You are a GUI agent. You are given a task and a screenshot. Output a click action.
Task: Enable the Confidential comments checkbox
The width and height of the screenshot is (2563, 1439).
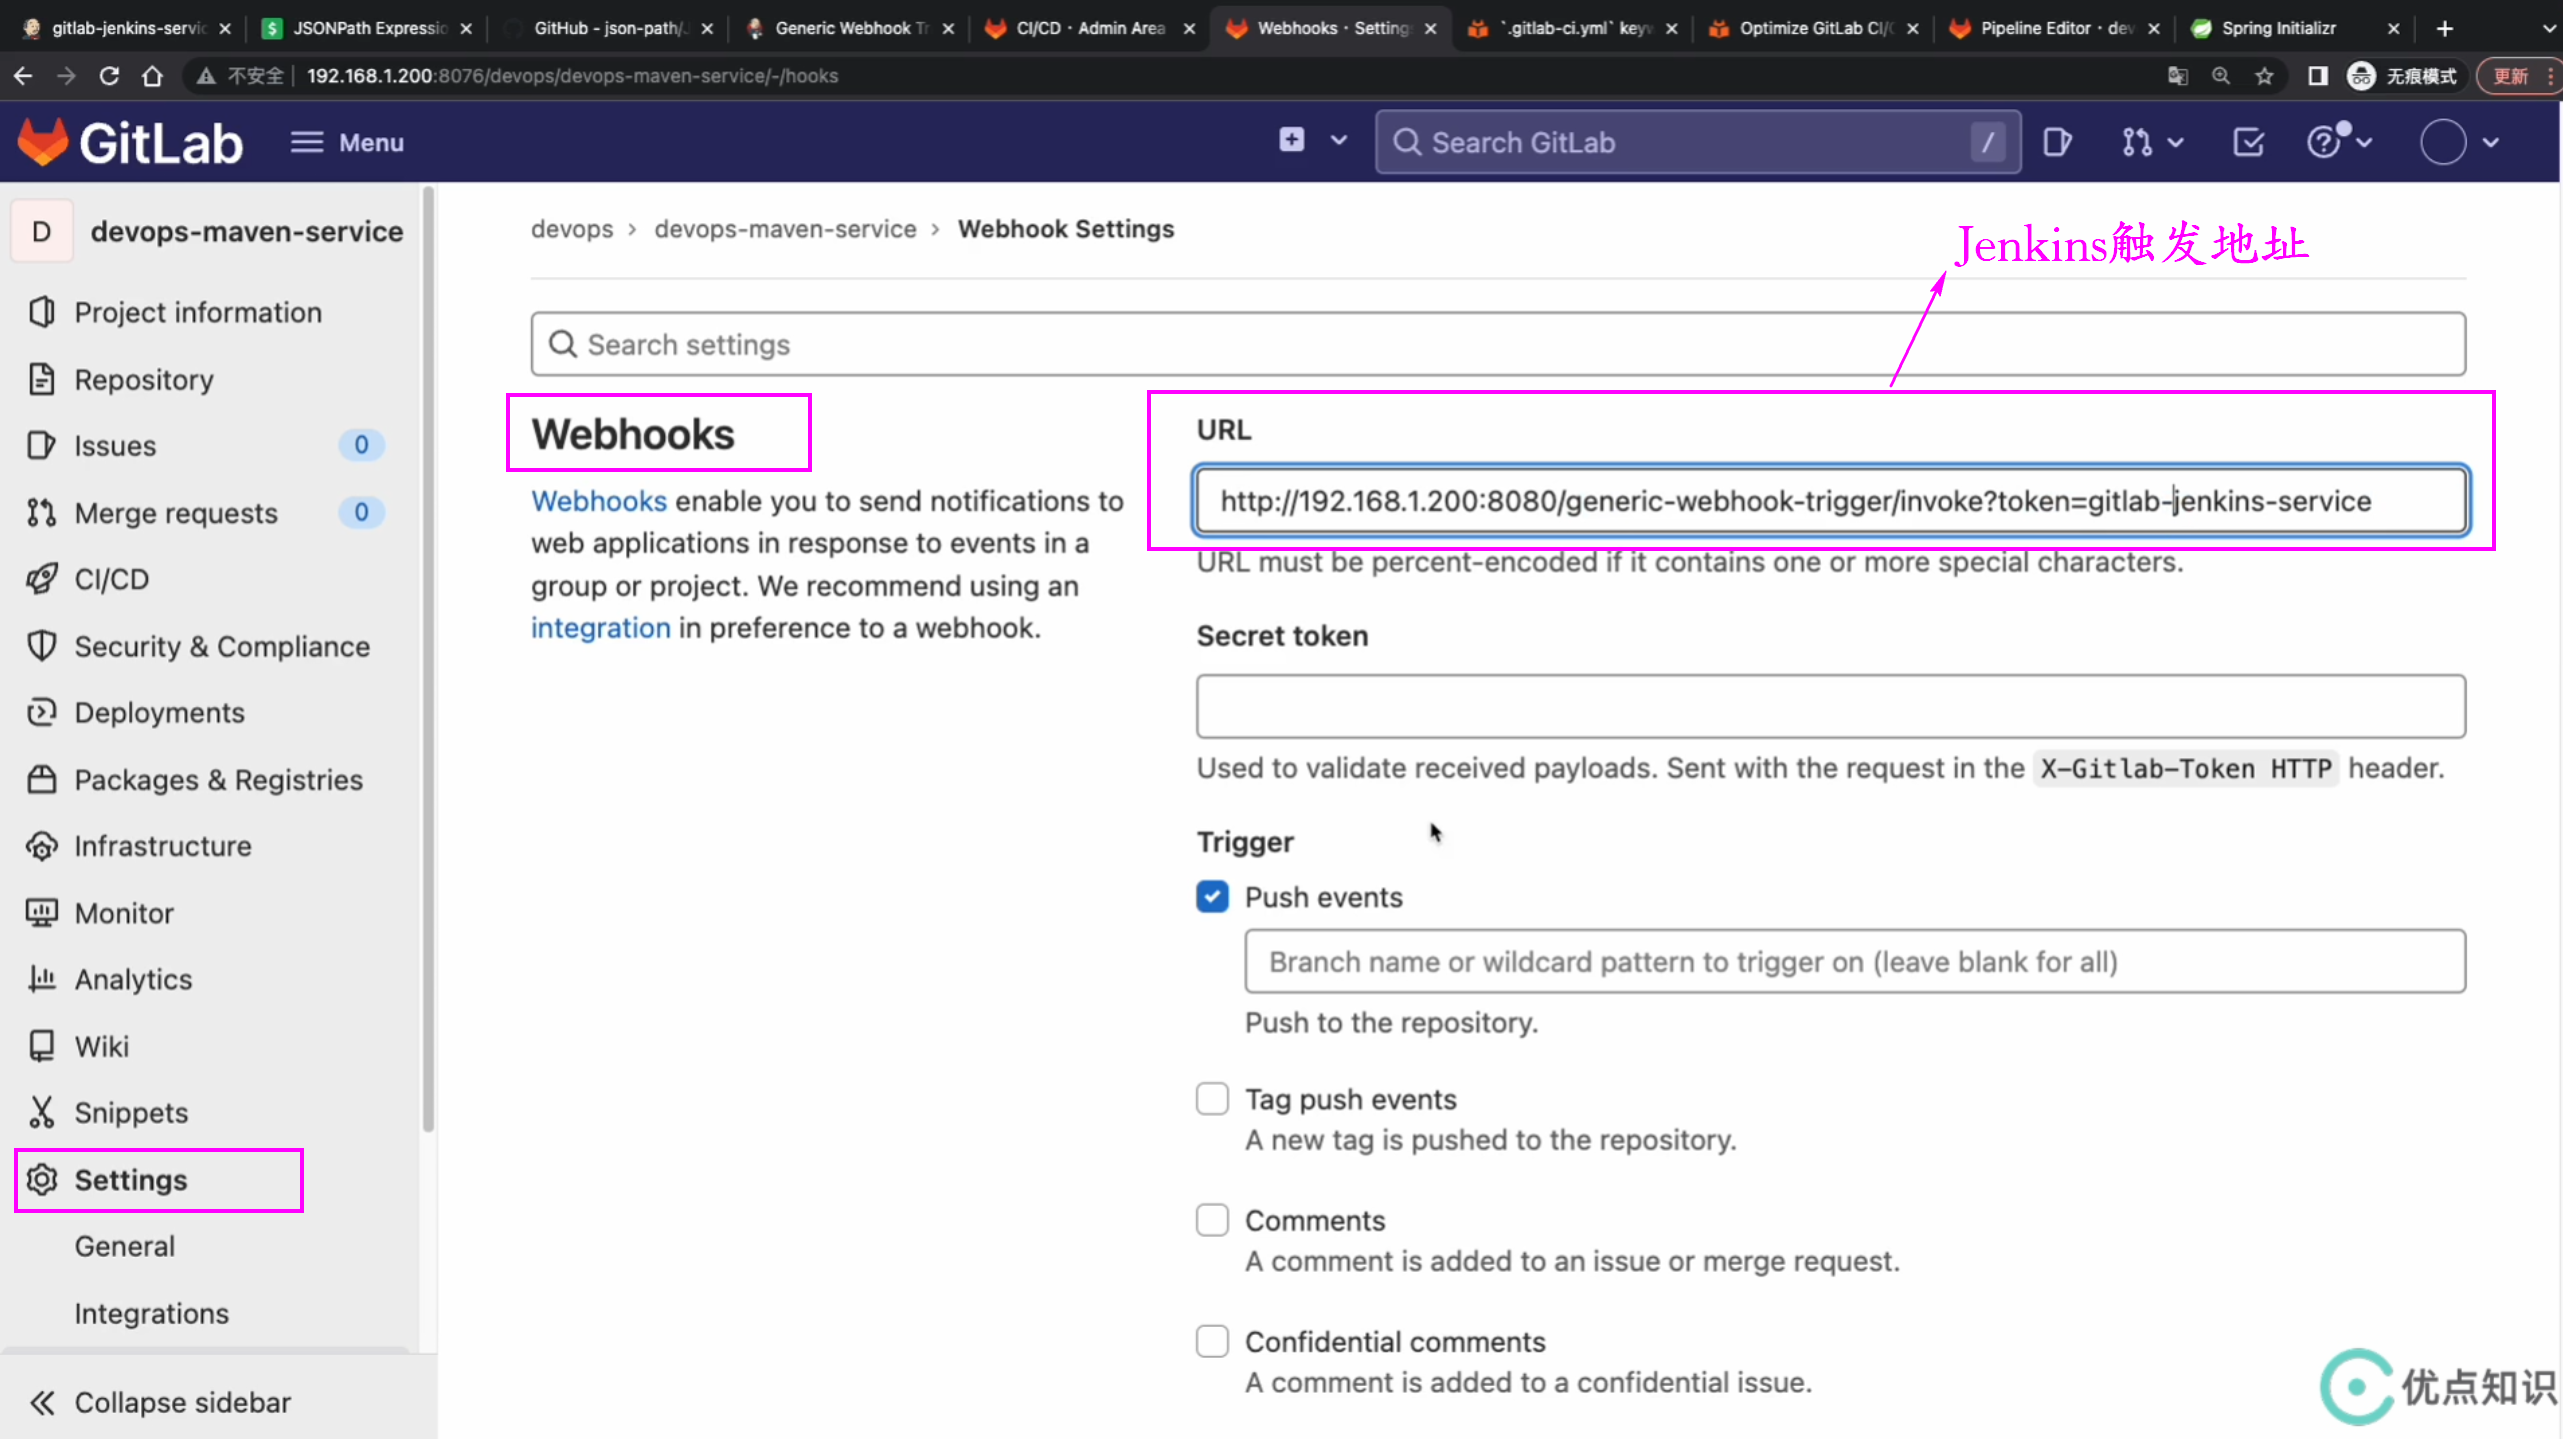coord(1213,1341)
